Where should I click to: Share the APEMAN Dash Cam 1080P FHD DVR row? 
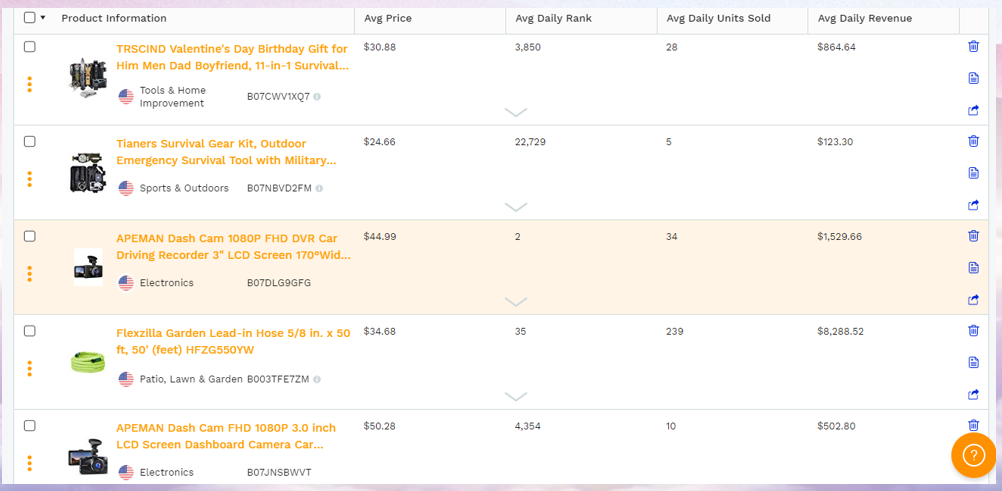point(973,299)
